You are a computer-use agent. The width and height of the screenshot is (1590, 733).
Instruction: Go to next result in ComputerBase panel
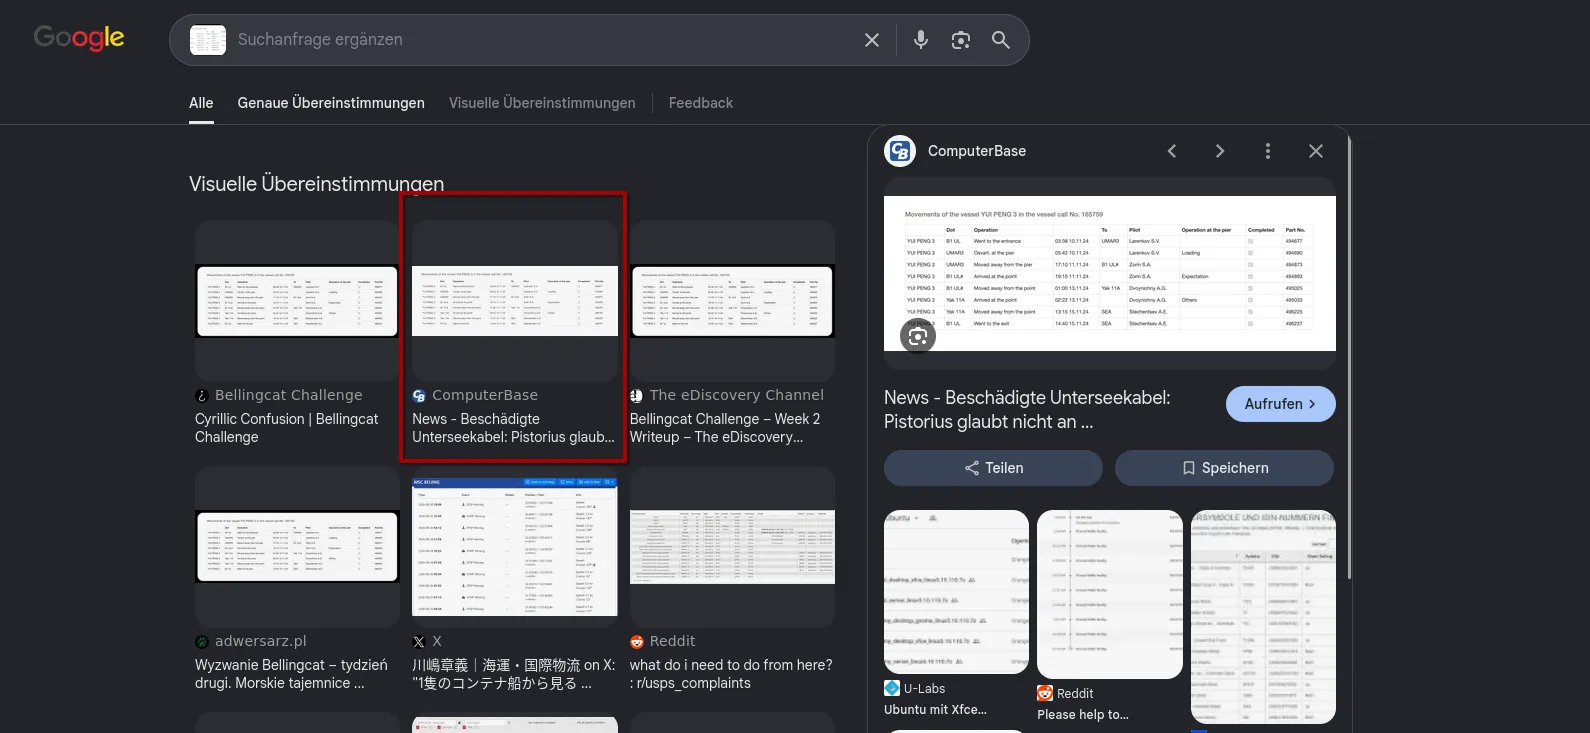1220,151
